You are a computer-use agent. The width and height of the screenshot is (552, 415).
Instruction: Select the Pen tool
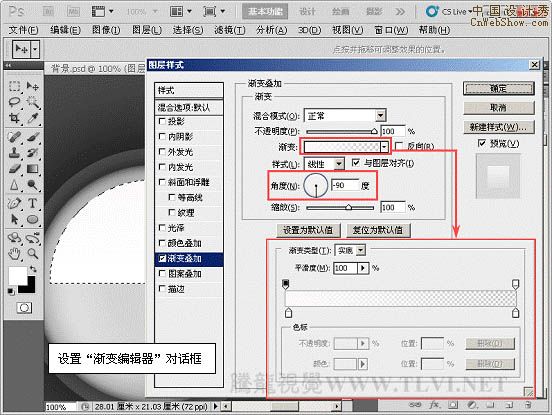tap(14, 203)
